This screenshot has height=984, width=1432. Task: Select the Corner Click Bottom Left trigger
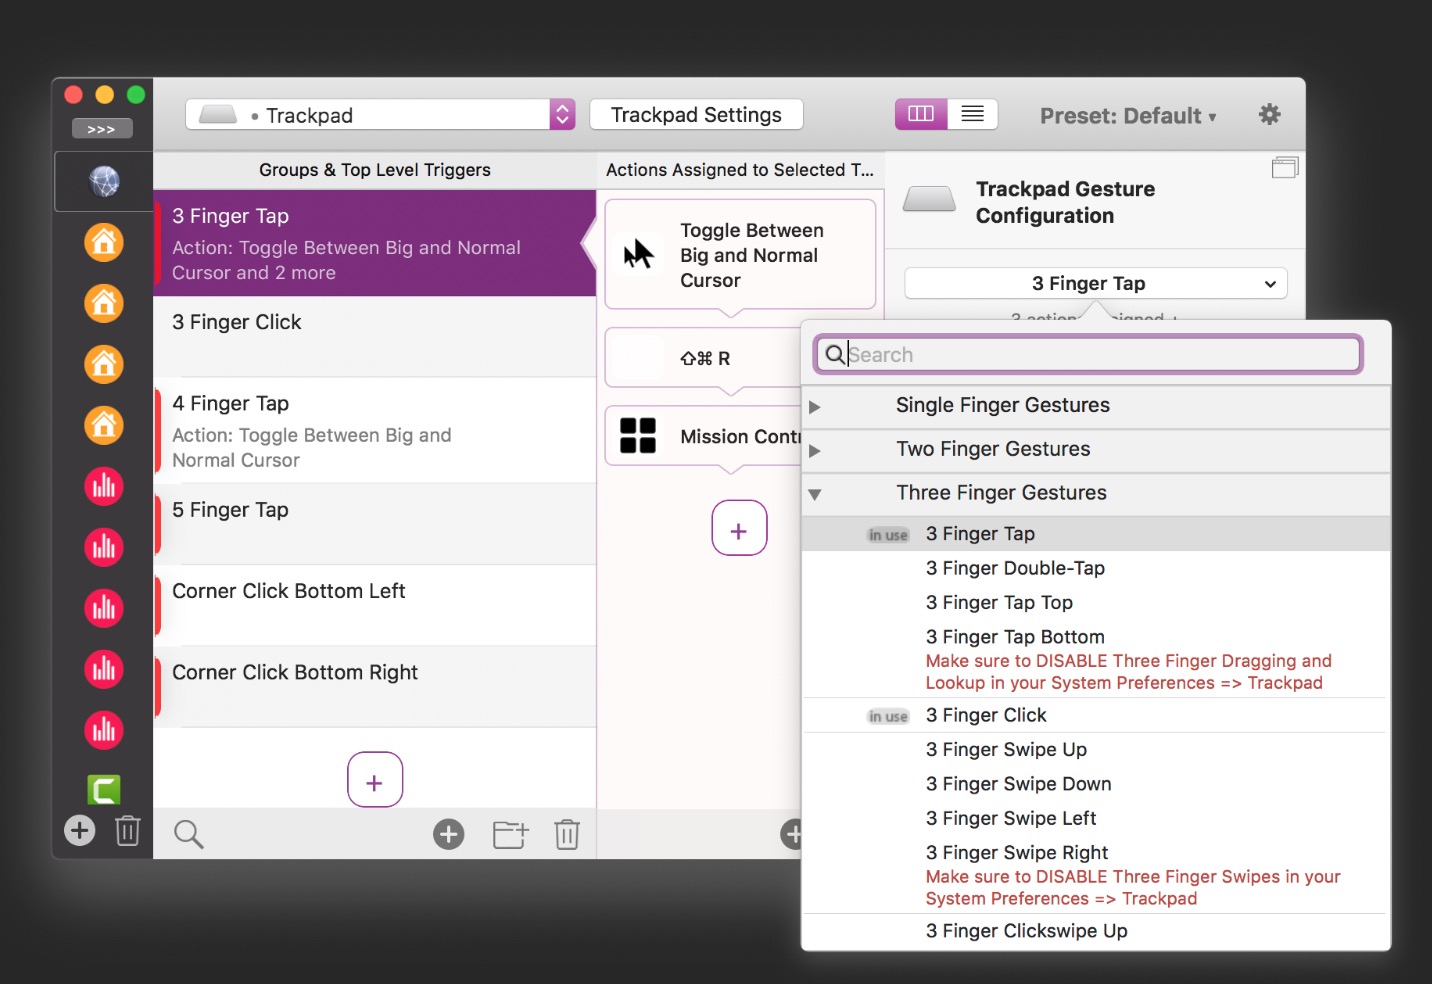375,605
